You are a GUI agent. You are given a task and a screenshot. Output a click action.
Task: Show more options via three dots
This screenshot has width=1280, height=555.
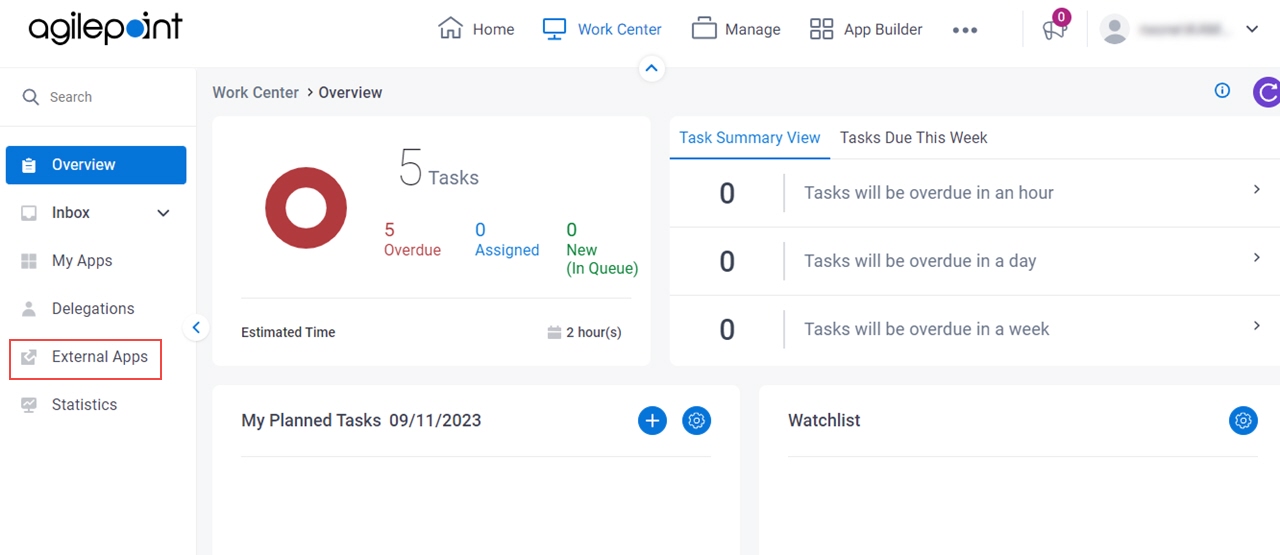(x=965, y=30)
